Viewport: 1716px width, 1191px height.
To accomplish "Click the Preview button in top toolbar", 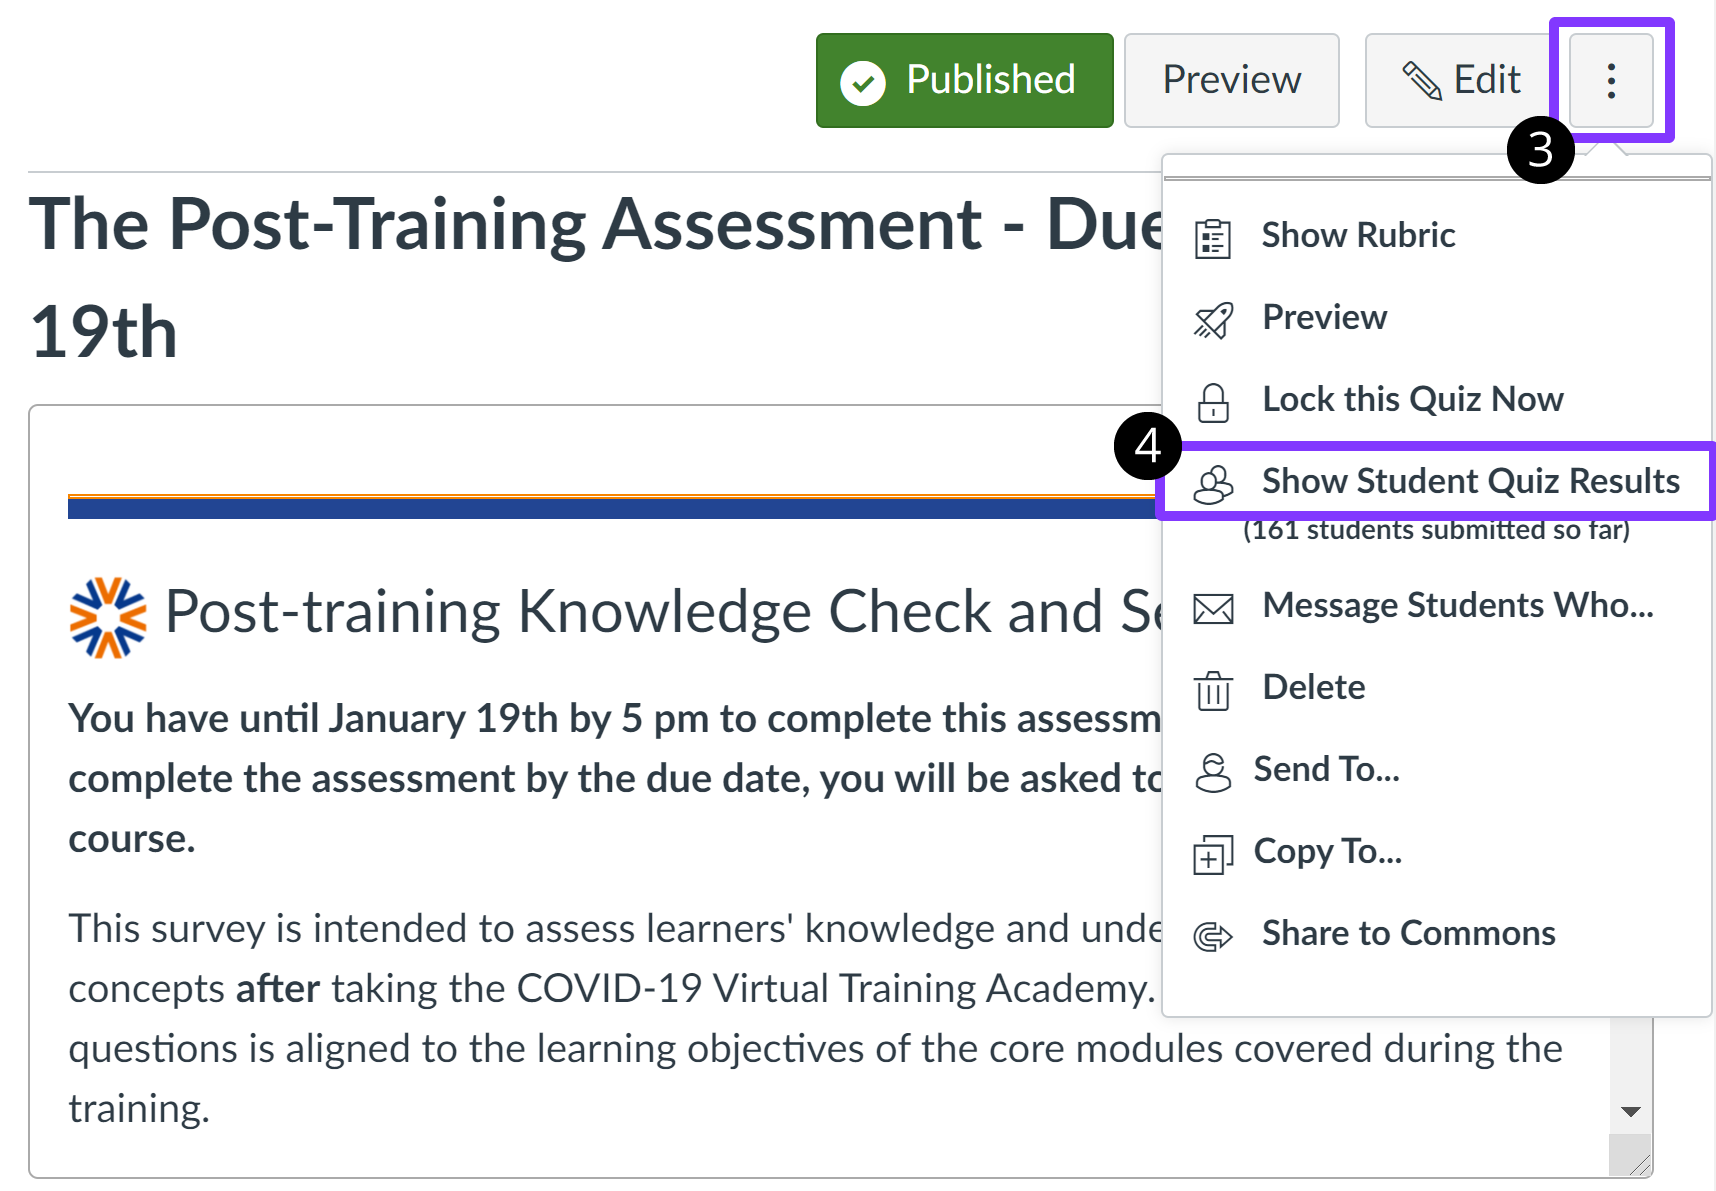I will click(x=1231, y=80).
